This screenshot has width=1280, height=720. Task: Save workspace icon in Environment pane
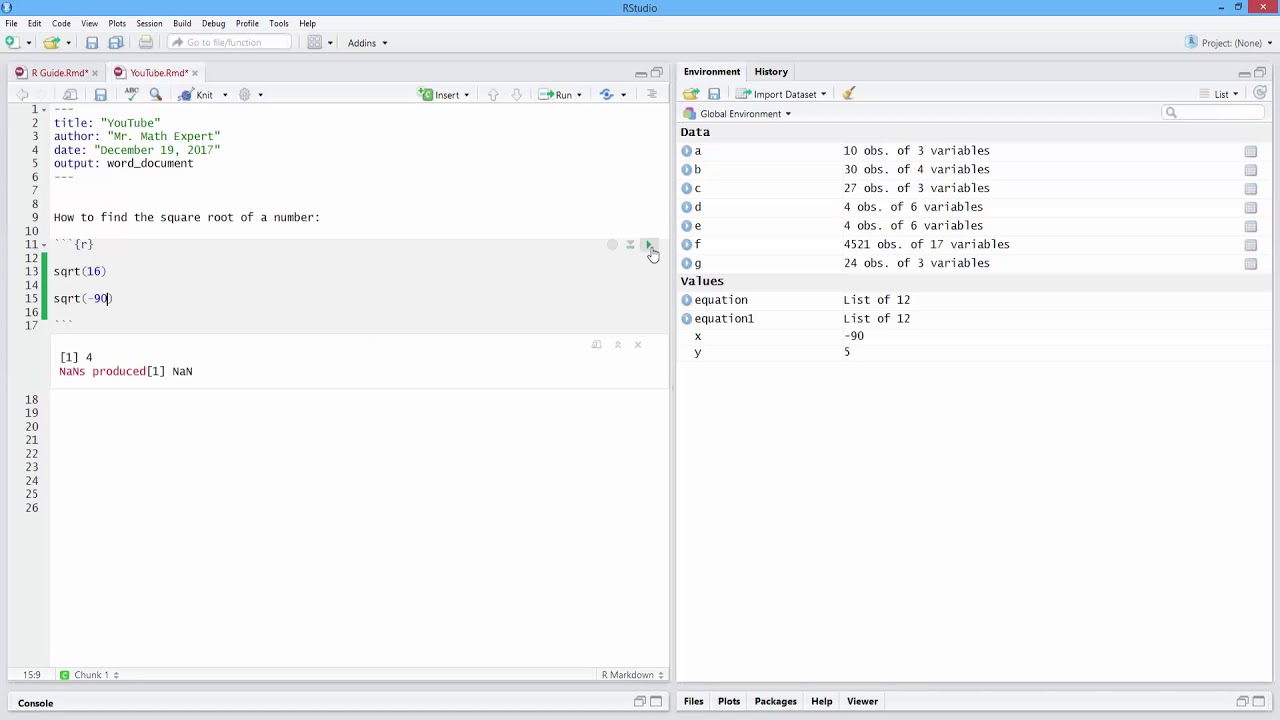tap(714, 94)
